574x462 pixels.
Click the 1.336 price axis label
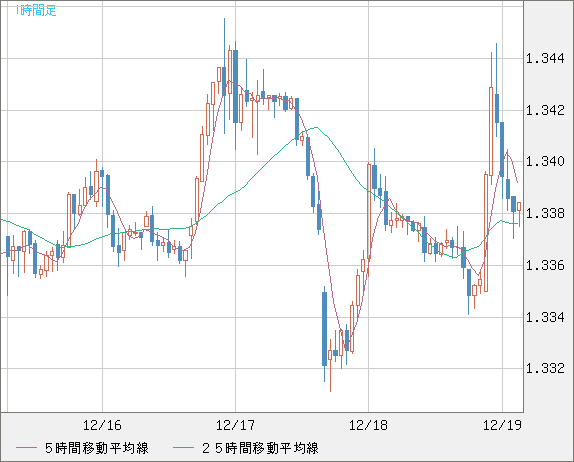(x=545, y=265)
